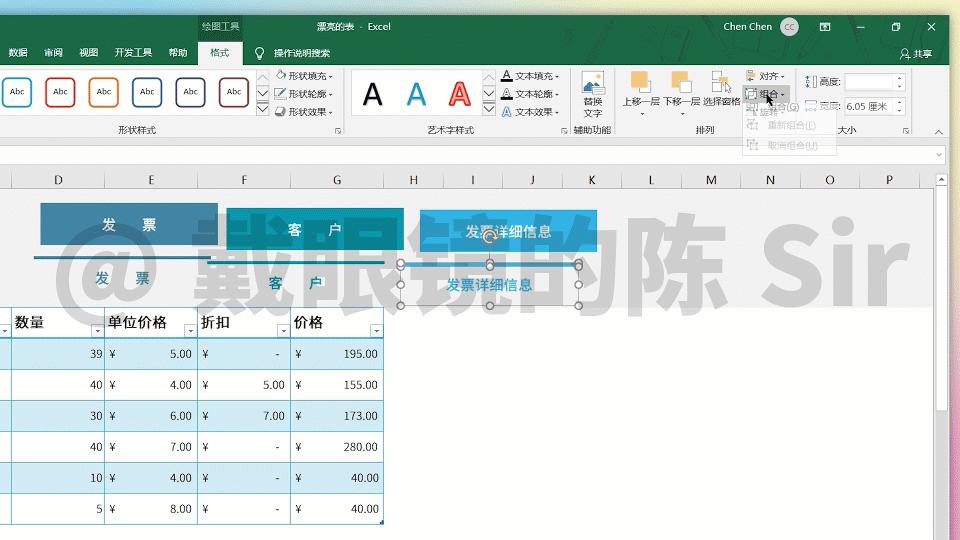Open the 单位价格 column filter dropdown
This screenshot has height=540, width=960.
[x=190, y=331]
